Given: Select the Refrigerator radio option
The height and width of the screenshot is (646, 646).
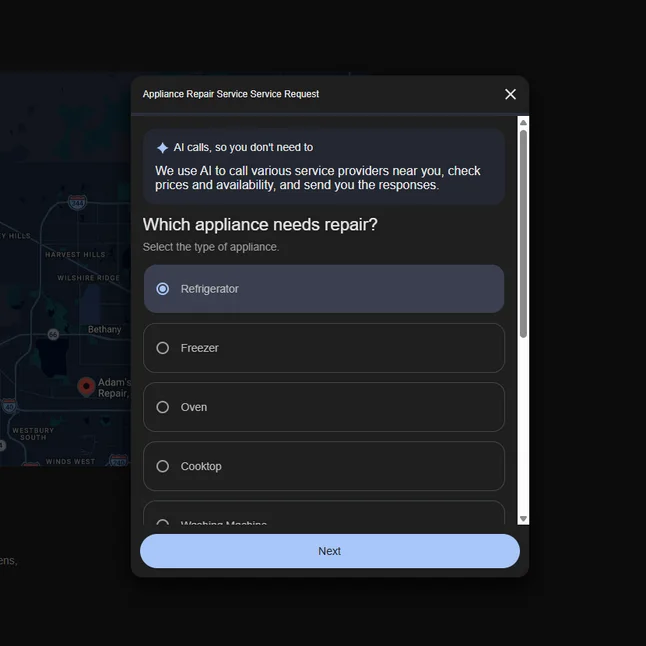Looking at the screenshot, I should pyautogui.click(x=324, y=289).
